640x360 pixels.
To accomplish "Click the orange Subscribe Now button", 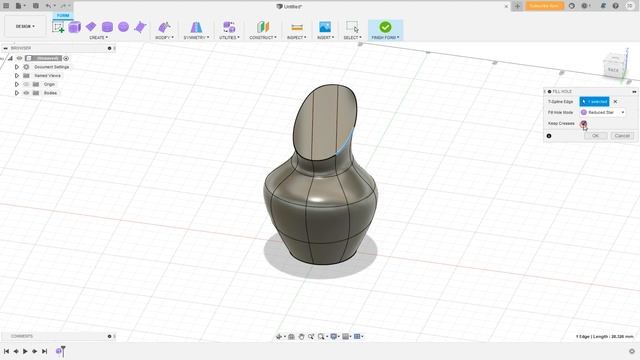I will point(544,6).
